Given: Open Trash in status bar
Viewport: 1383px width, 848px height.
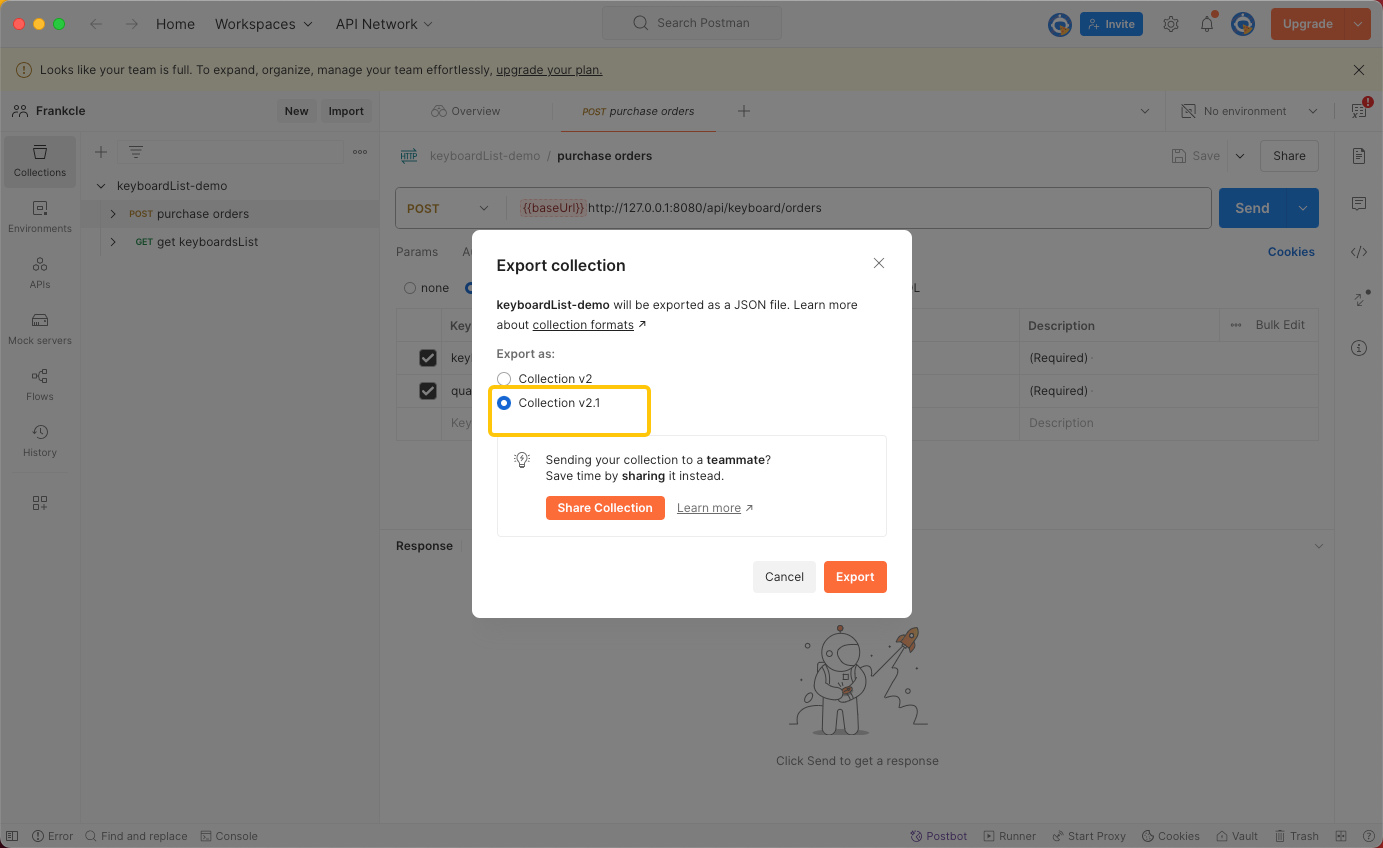Looking at the screenshot, I should coord(1296,836).
